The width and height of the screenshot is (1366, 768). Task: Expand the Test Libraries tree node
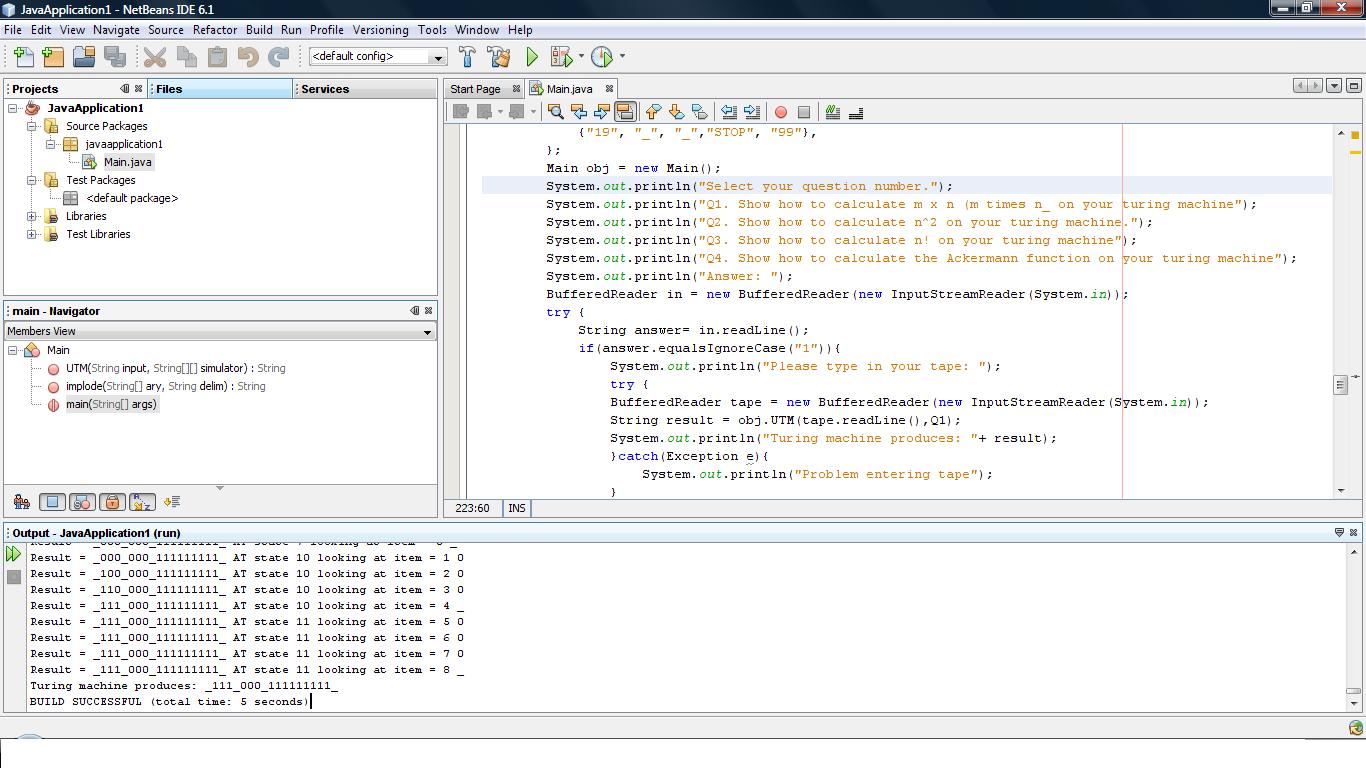click(32, 234)
